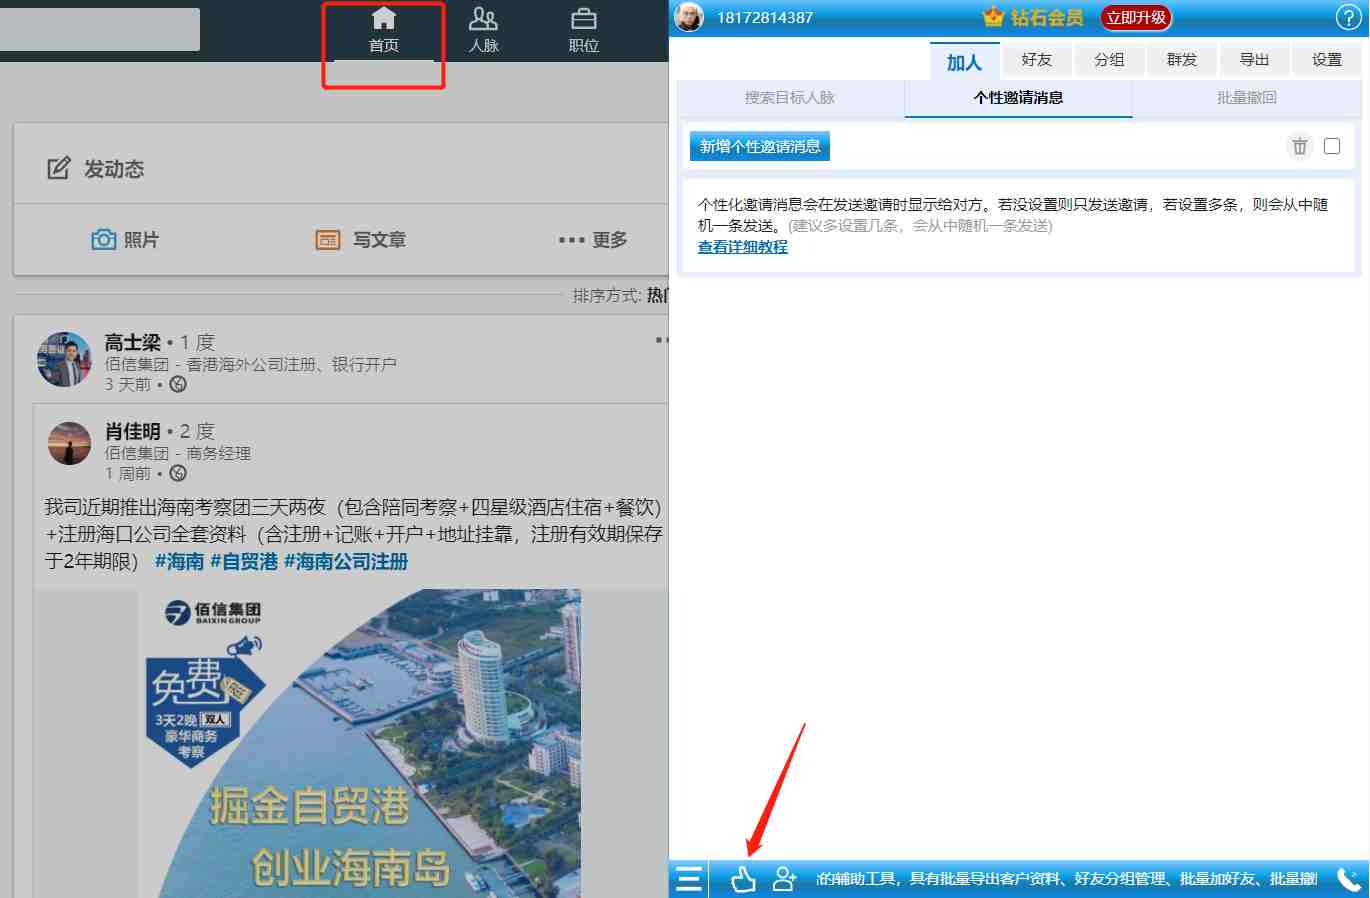Click the 写文章 article icon
Screen dimensions: 1370x898
pyautogui.click(x=328, y=240)
